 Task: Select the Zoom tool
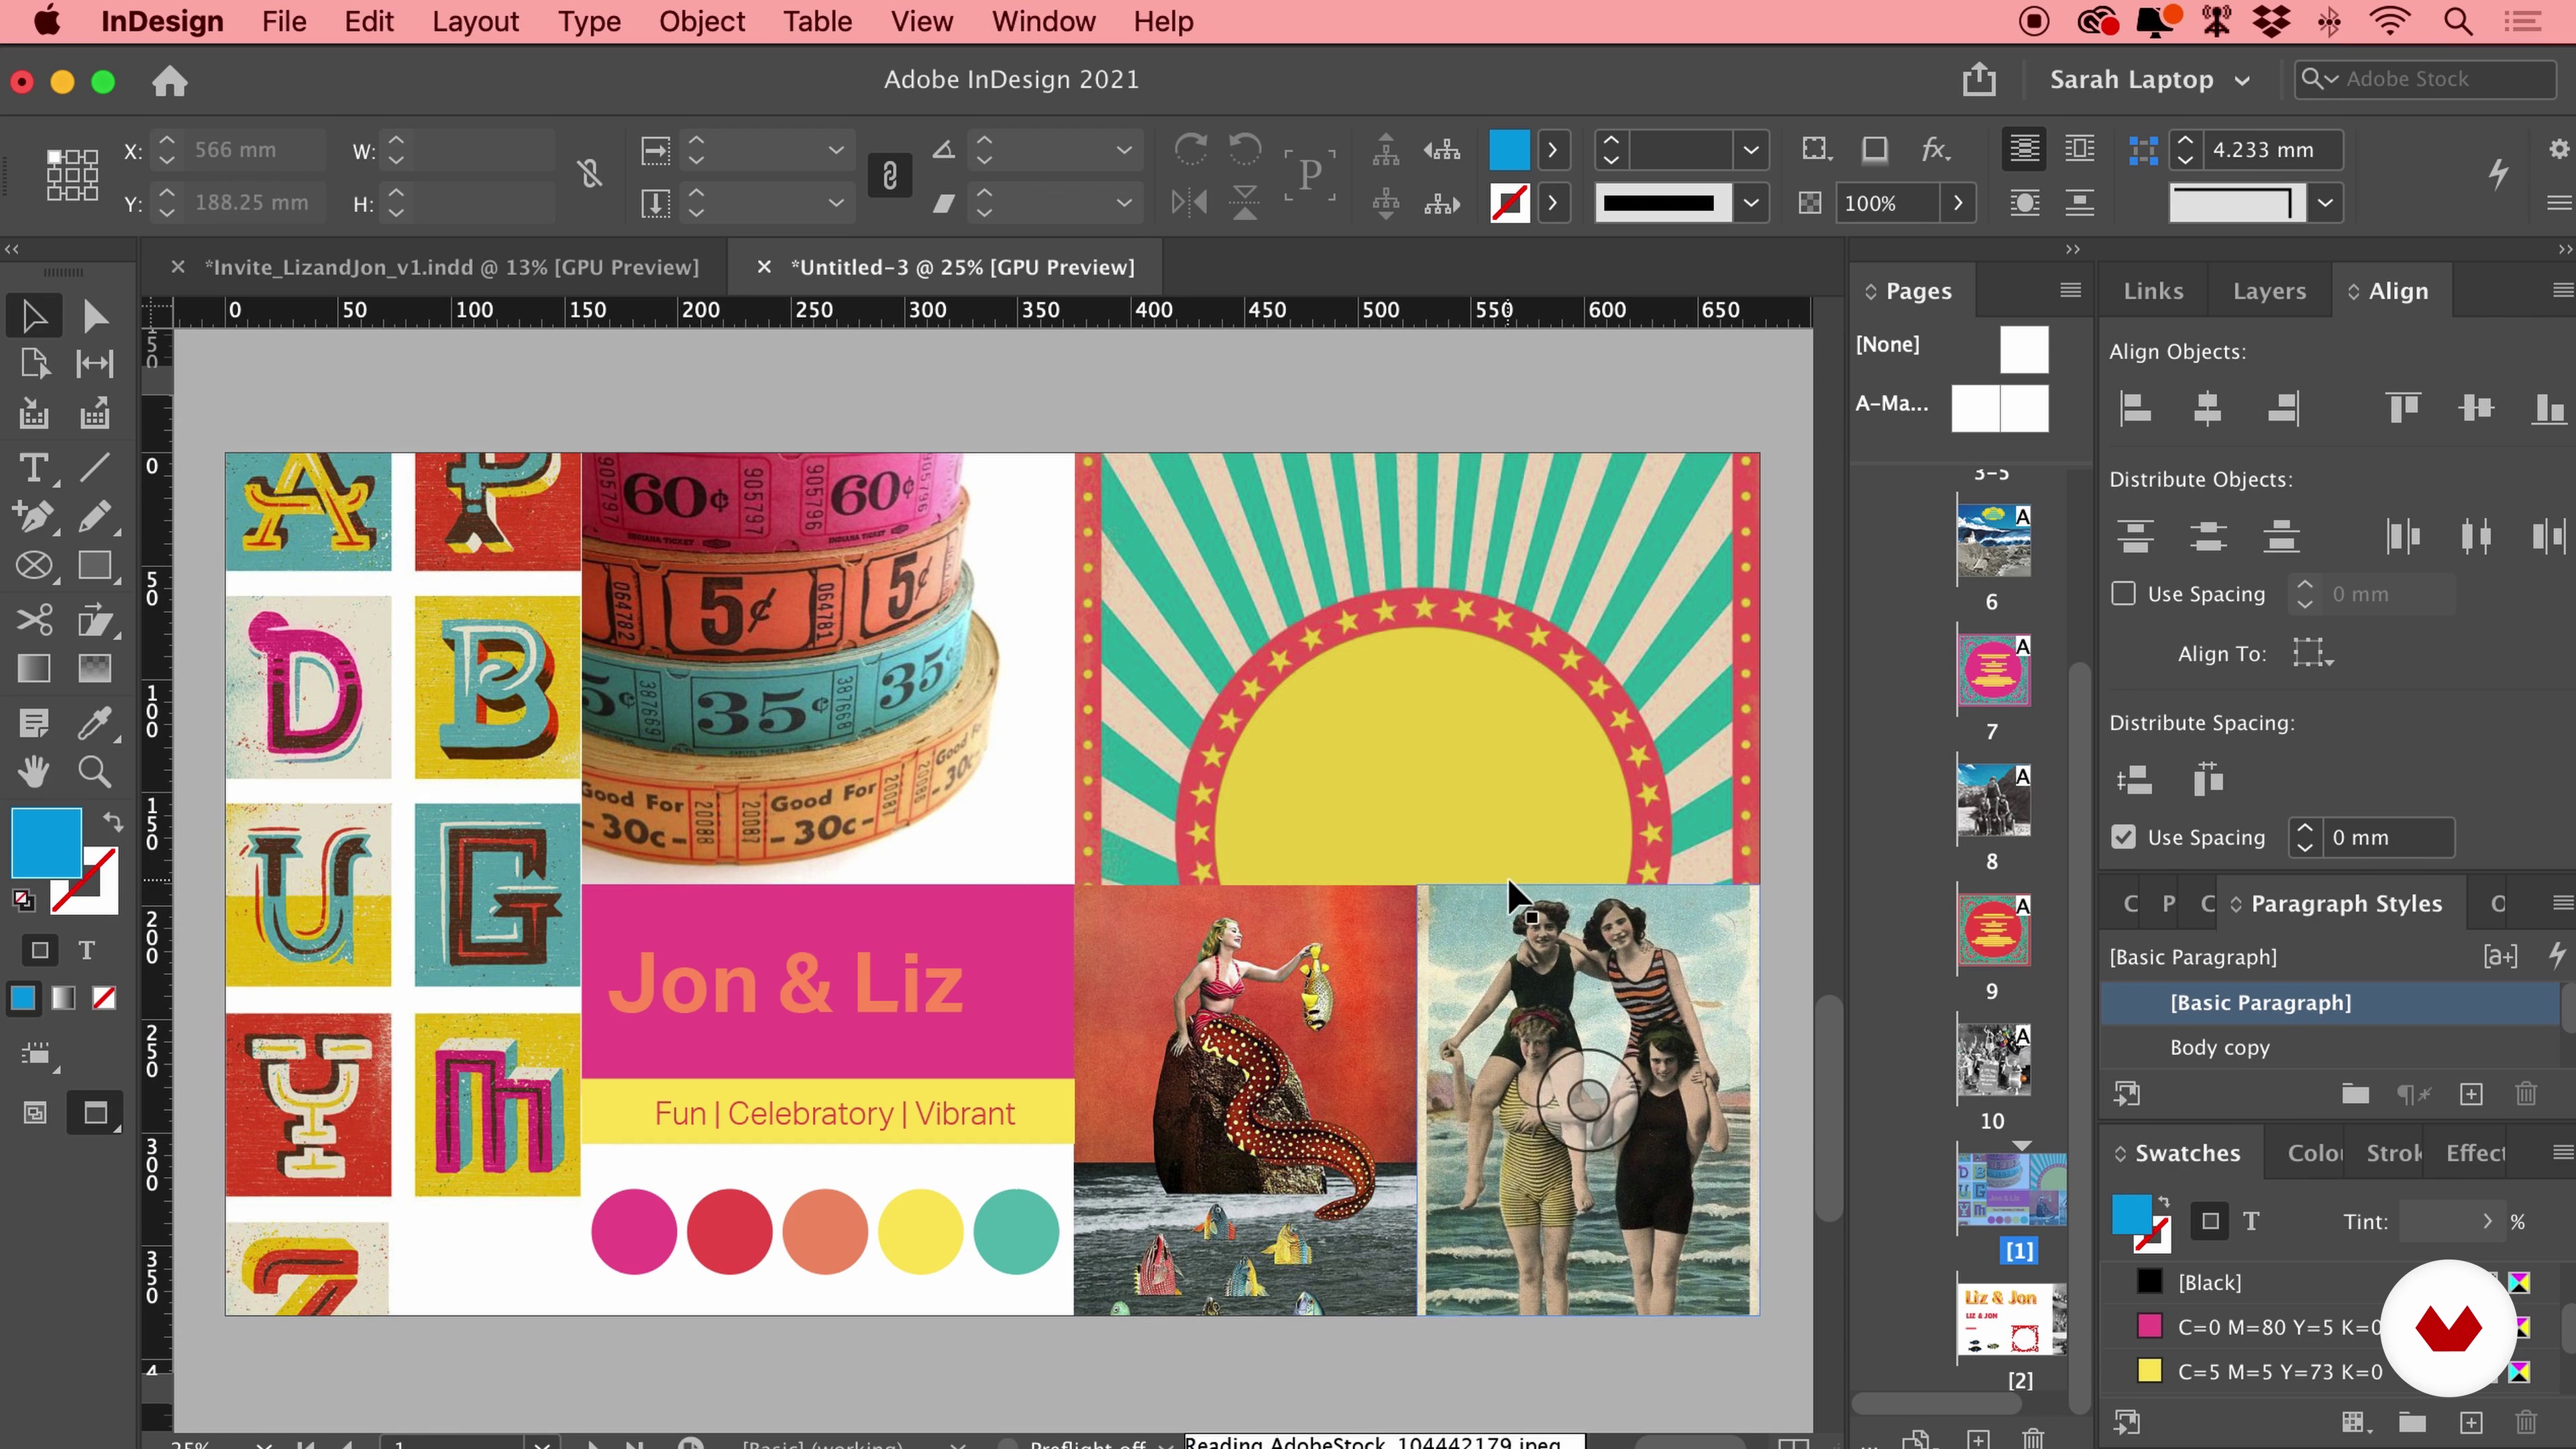point(95,771)
